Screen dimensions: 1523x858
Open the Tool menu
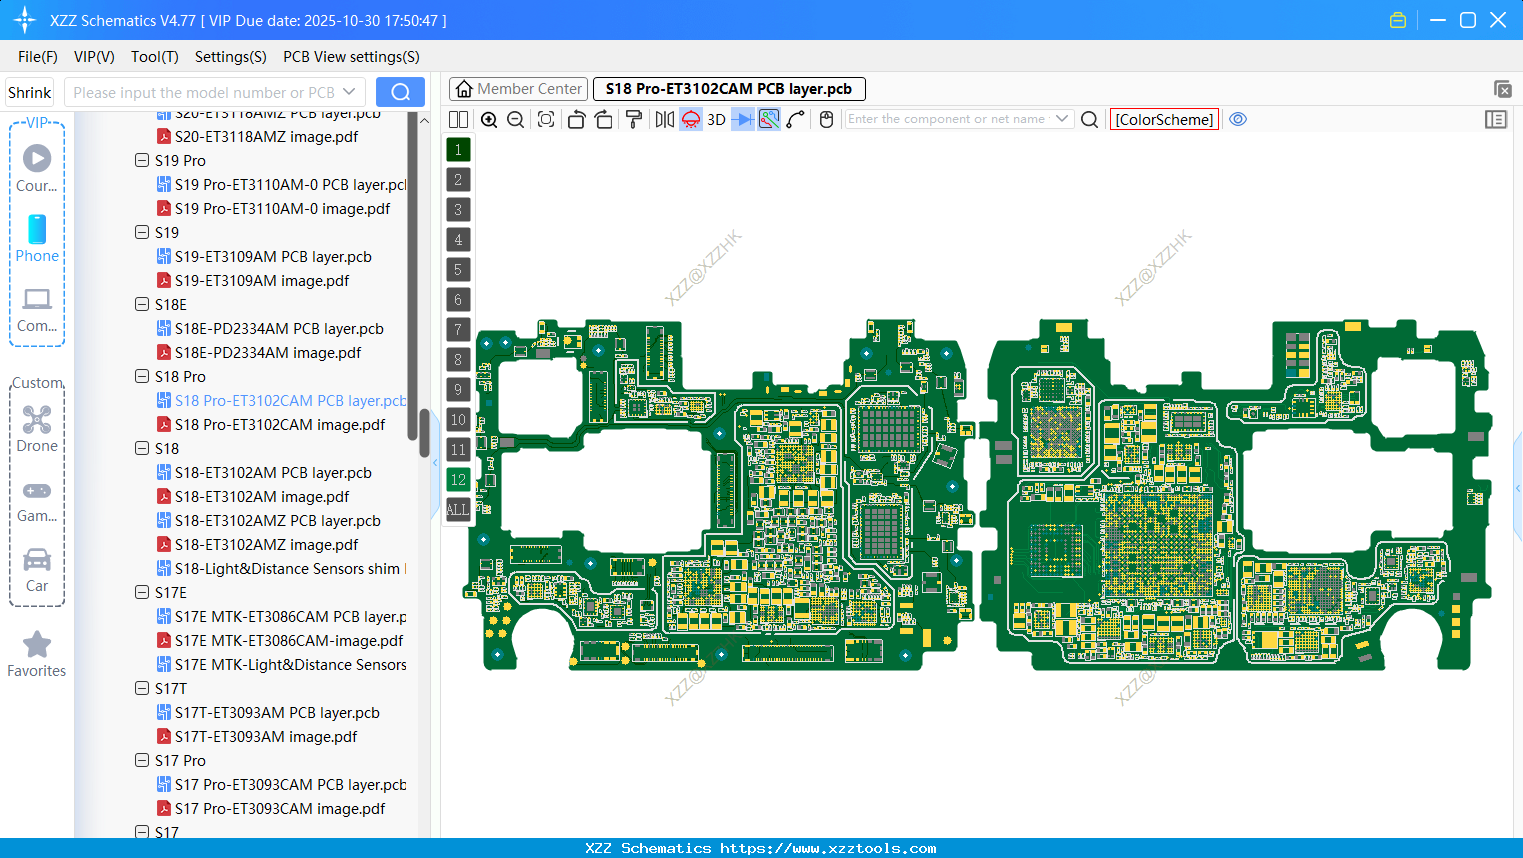154,57
